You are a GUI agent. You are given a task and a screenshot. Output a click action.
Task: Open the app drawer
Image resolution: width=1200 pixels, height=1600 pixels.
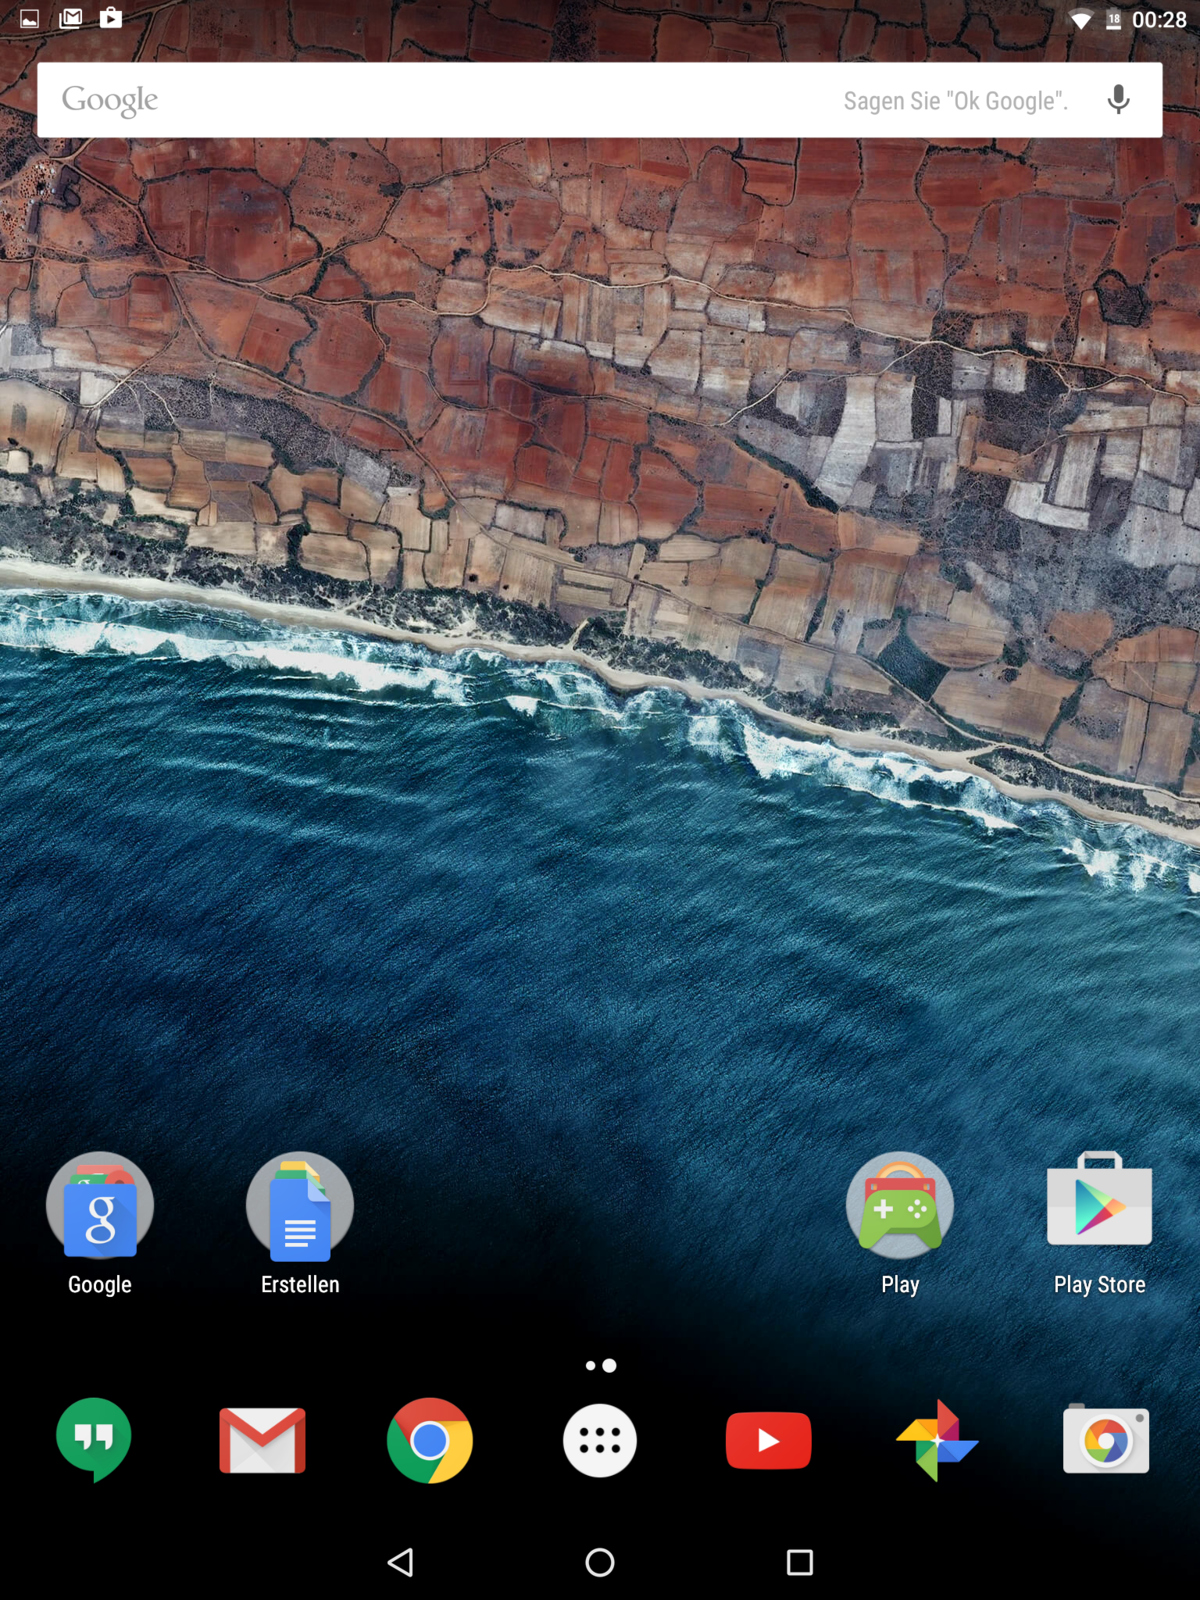click(x=600, y=1440)
